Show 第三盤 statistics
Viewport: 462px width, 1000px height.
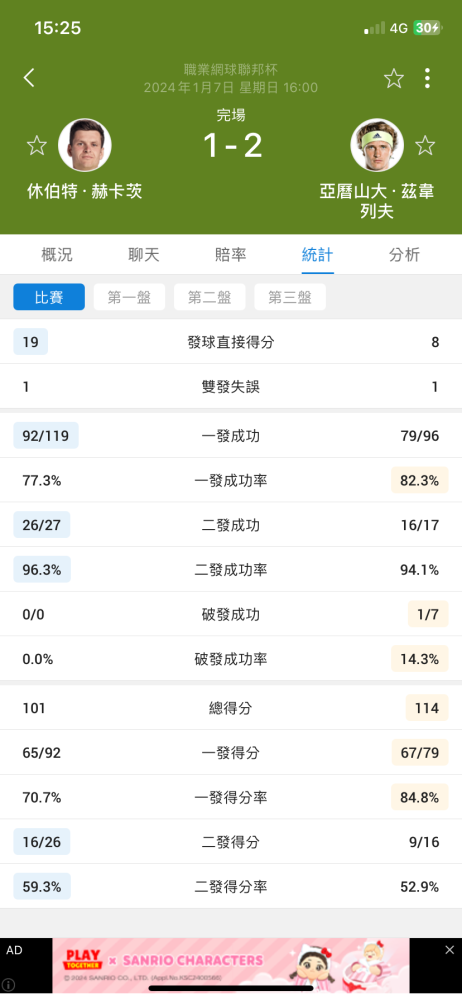point(290,297)
